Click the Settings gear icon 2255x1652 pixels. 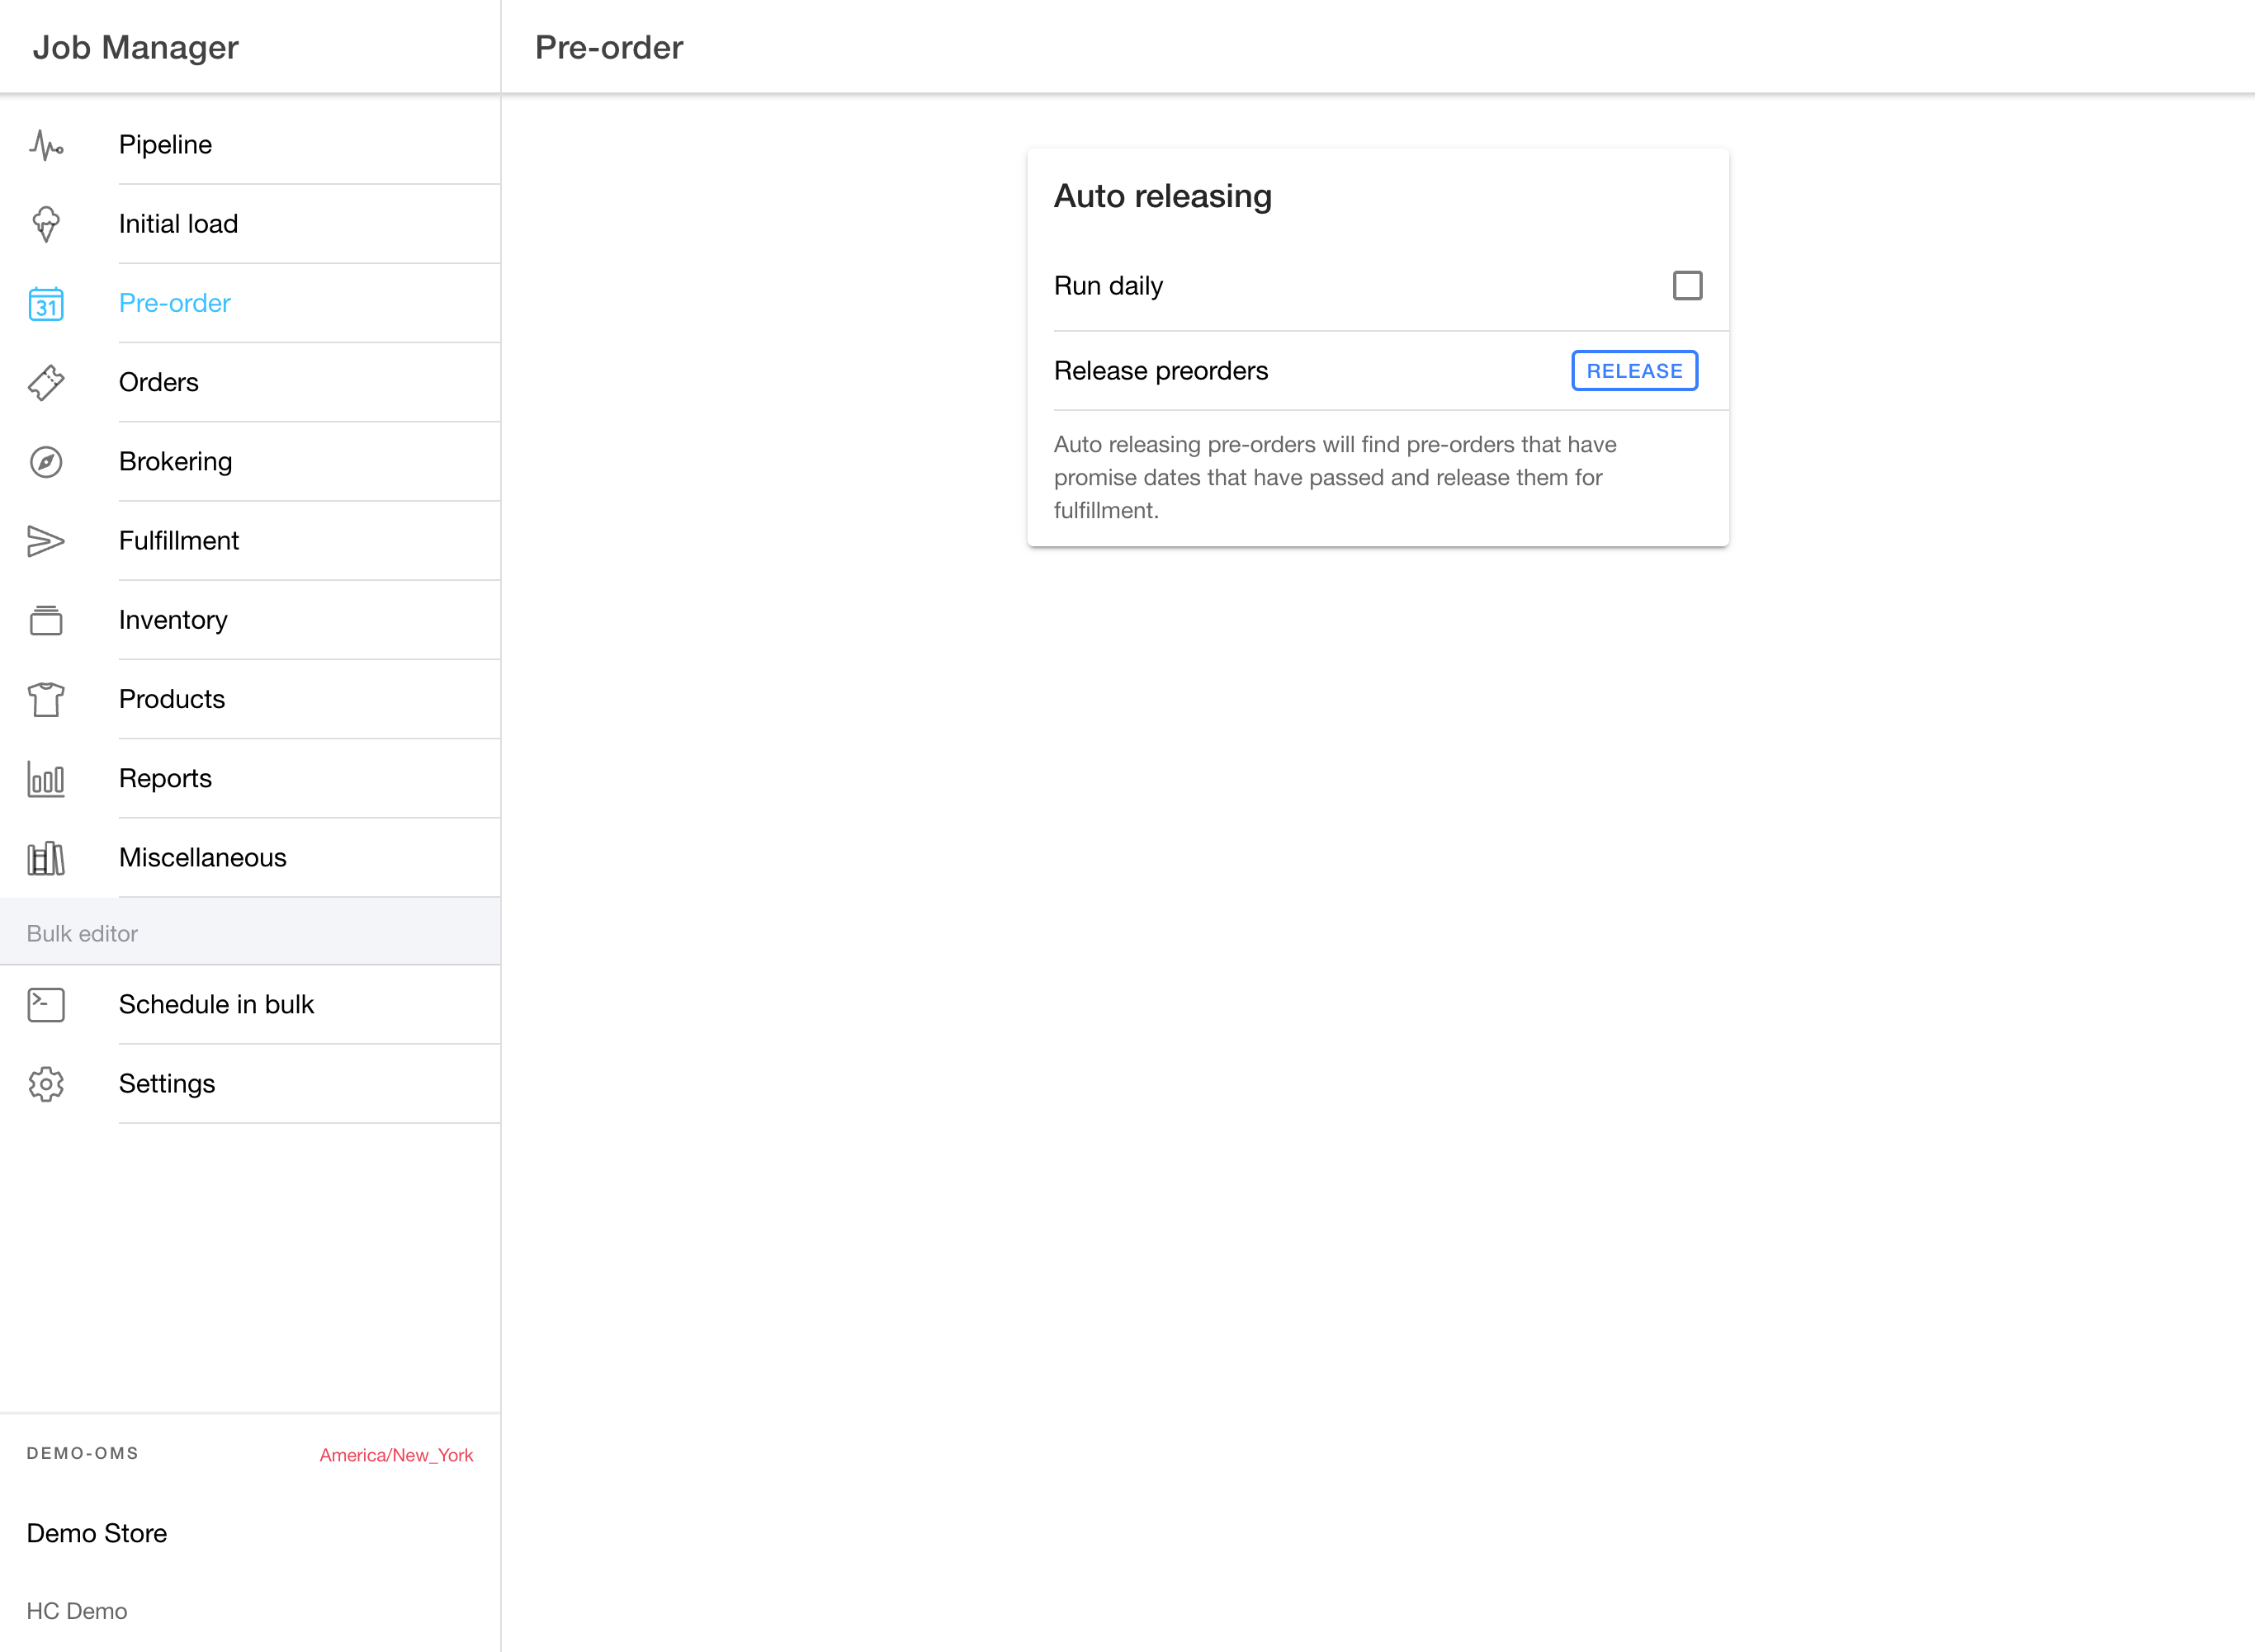46,1084
